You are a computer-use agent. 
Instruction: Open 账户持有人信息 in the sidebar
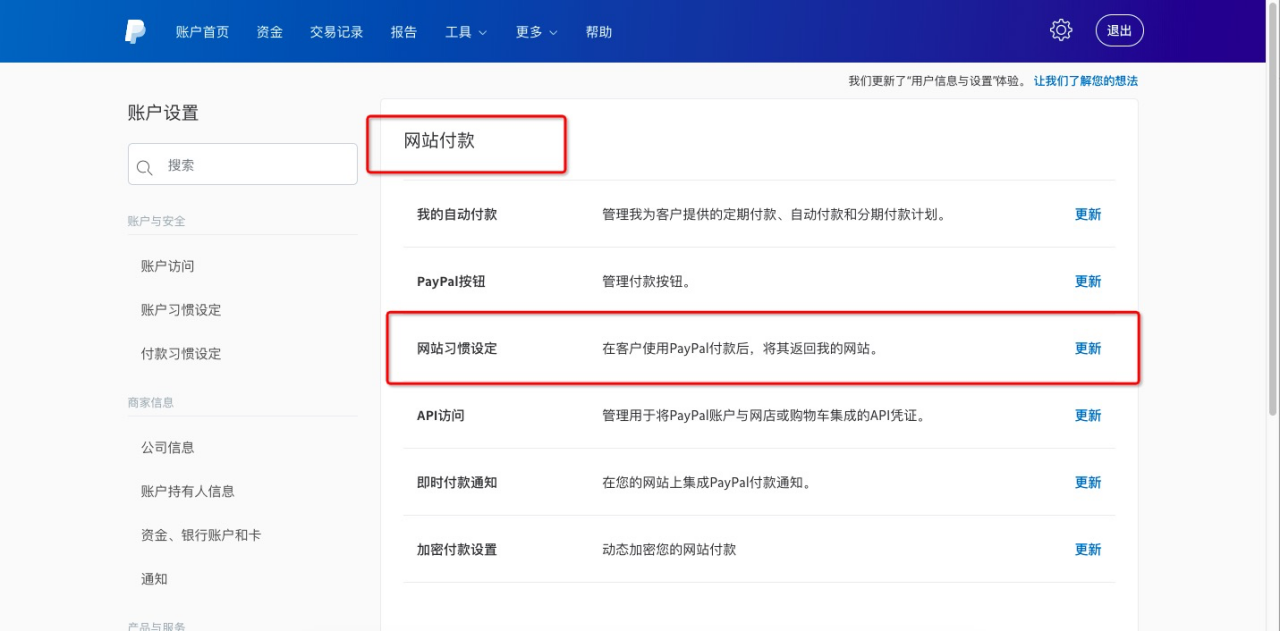point(188,492)
